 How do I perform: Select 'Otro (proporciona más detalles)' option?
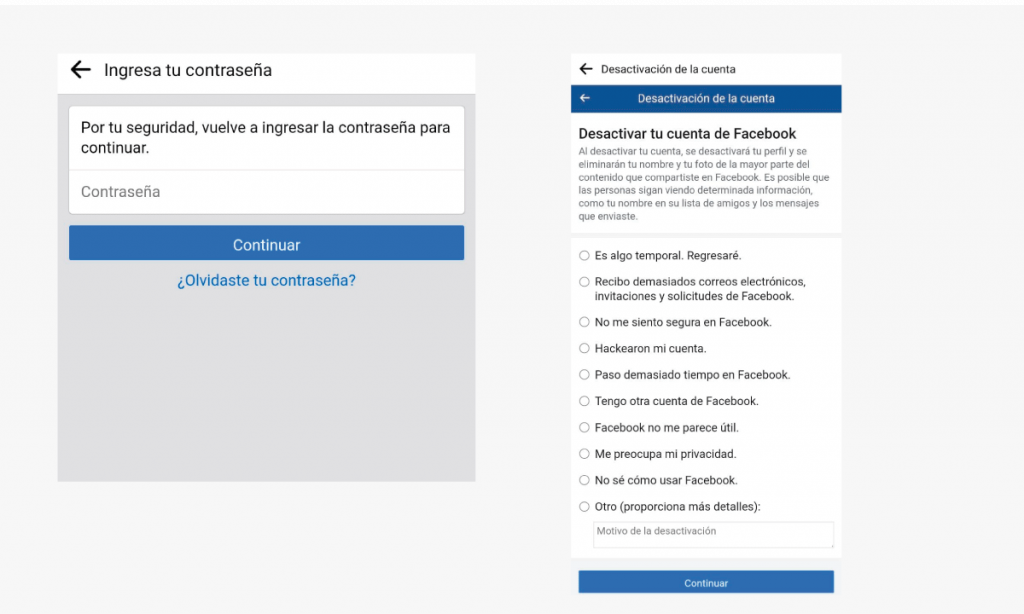coord(584,506)
